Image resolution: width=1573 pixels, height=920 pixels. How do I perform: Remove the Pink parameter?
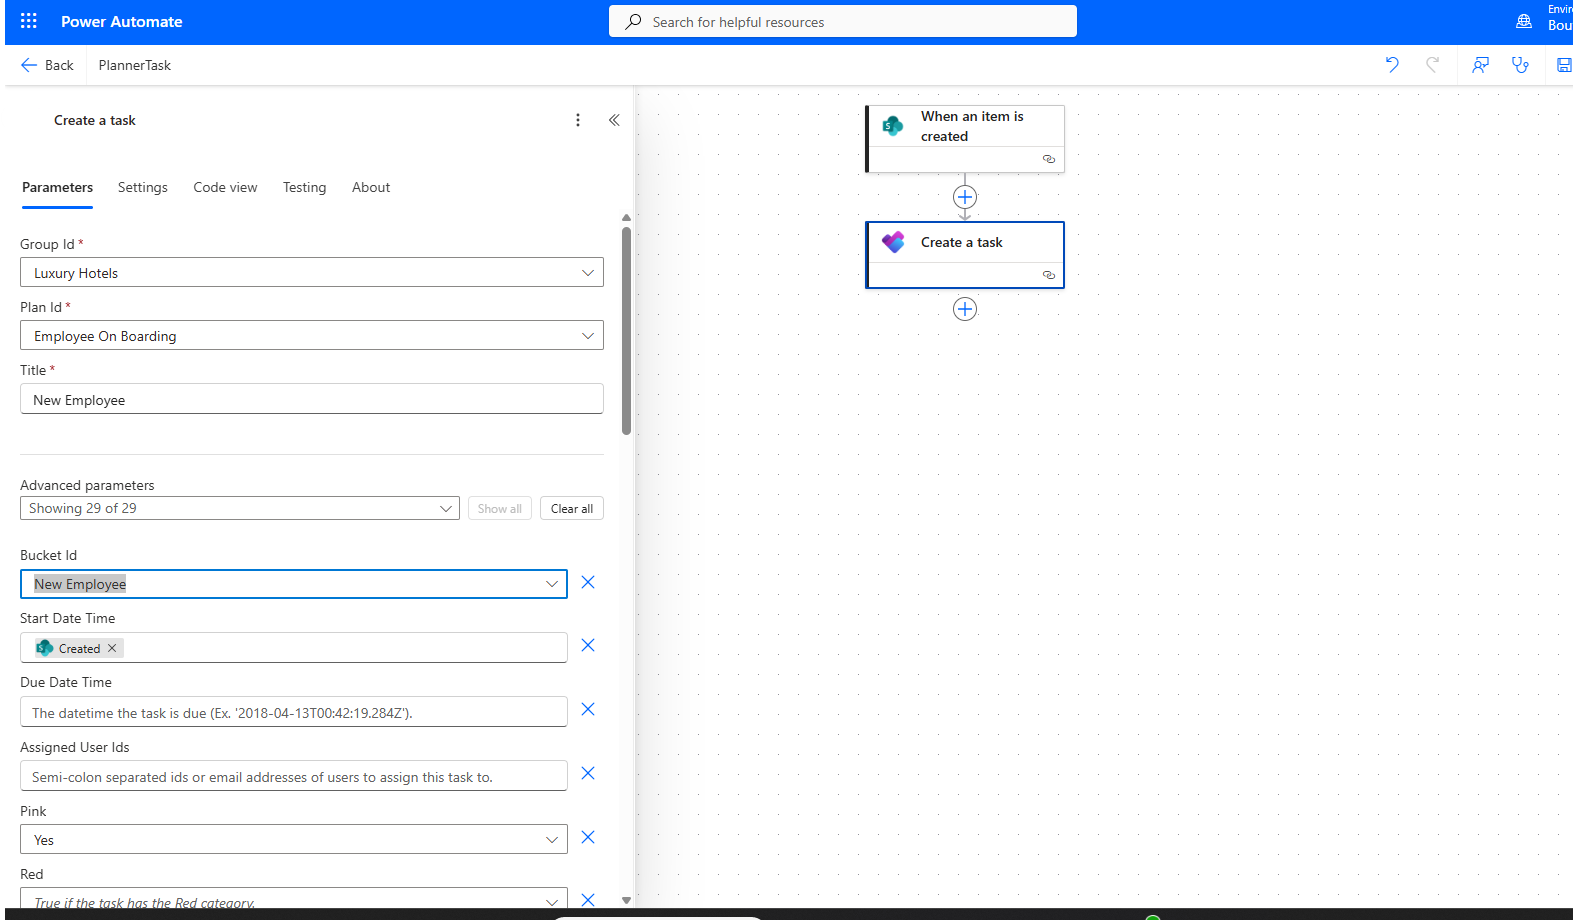pos(588,837)
